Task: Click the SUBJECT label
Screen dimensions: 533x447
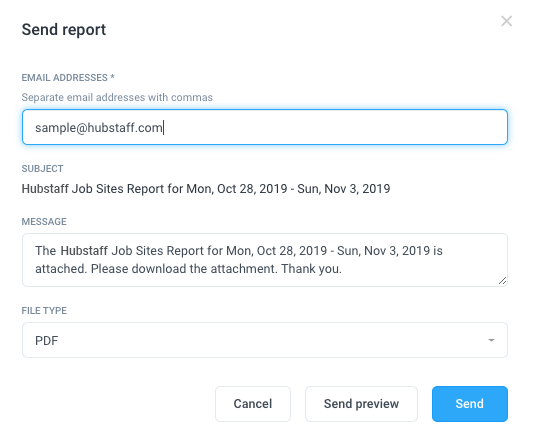Action: [42, 169]
